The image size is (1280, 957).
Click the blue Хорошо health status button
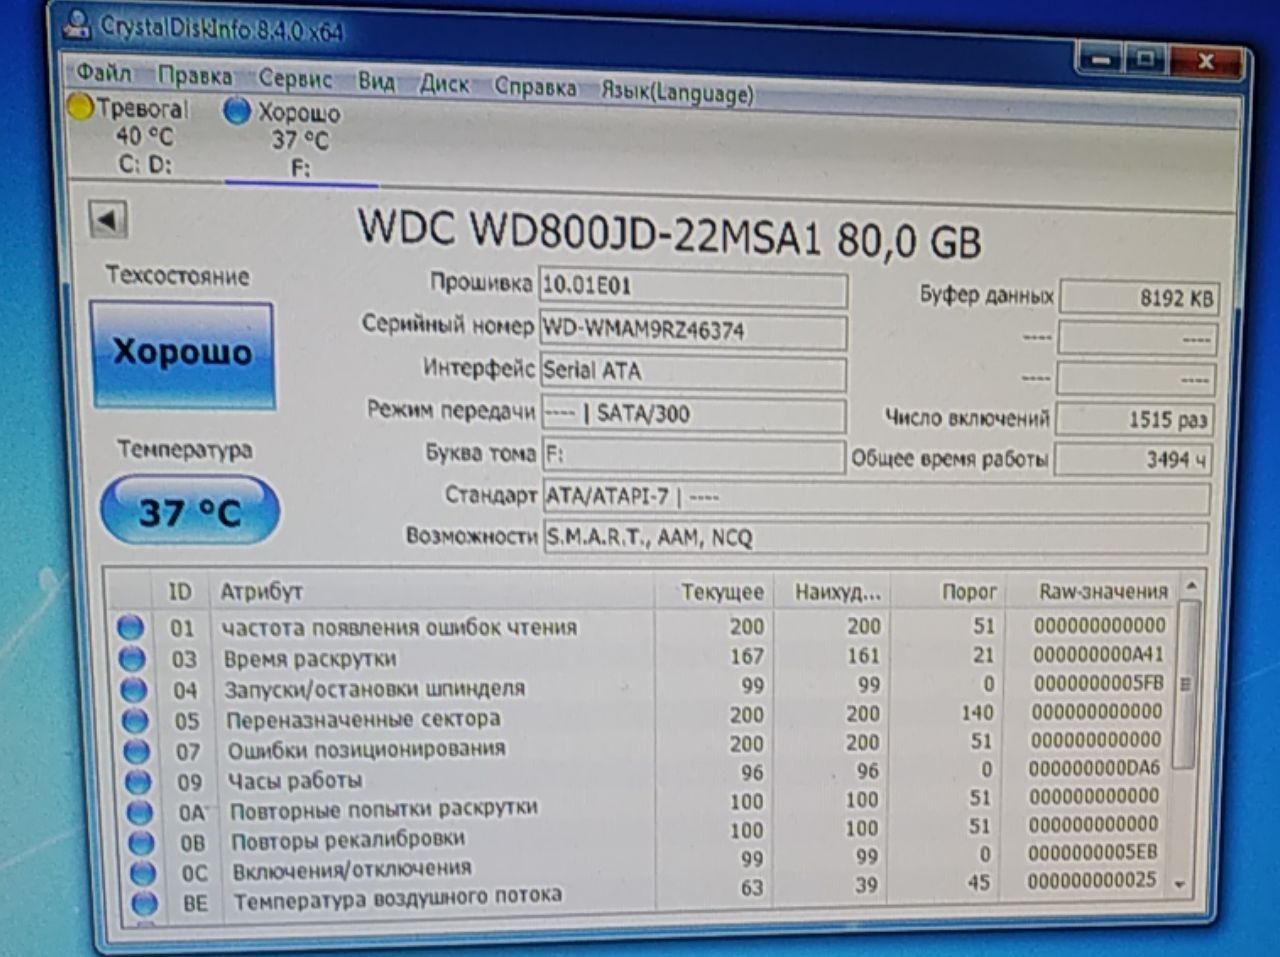[x=183, y=355]
